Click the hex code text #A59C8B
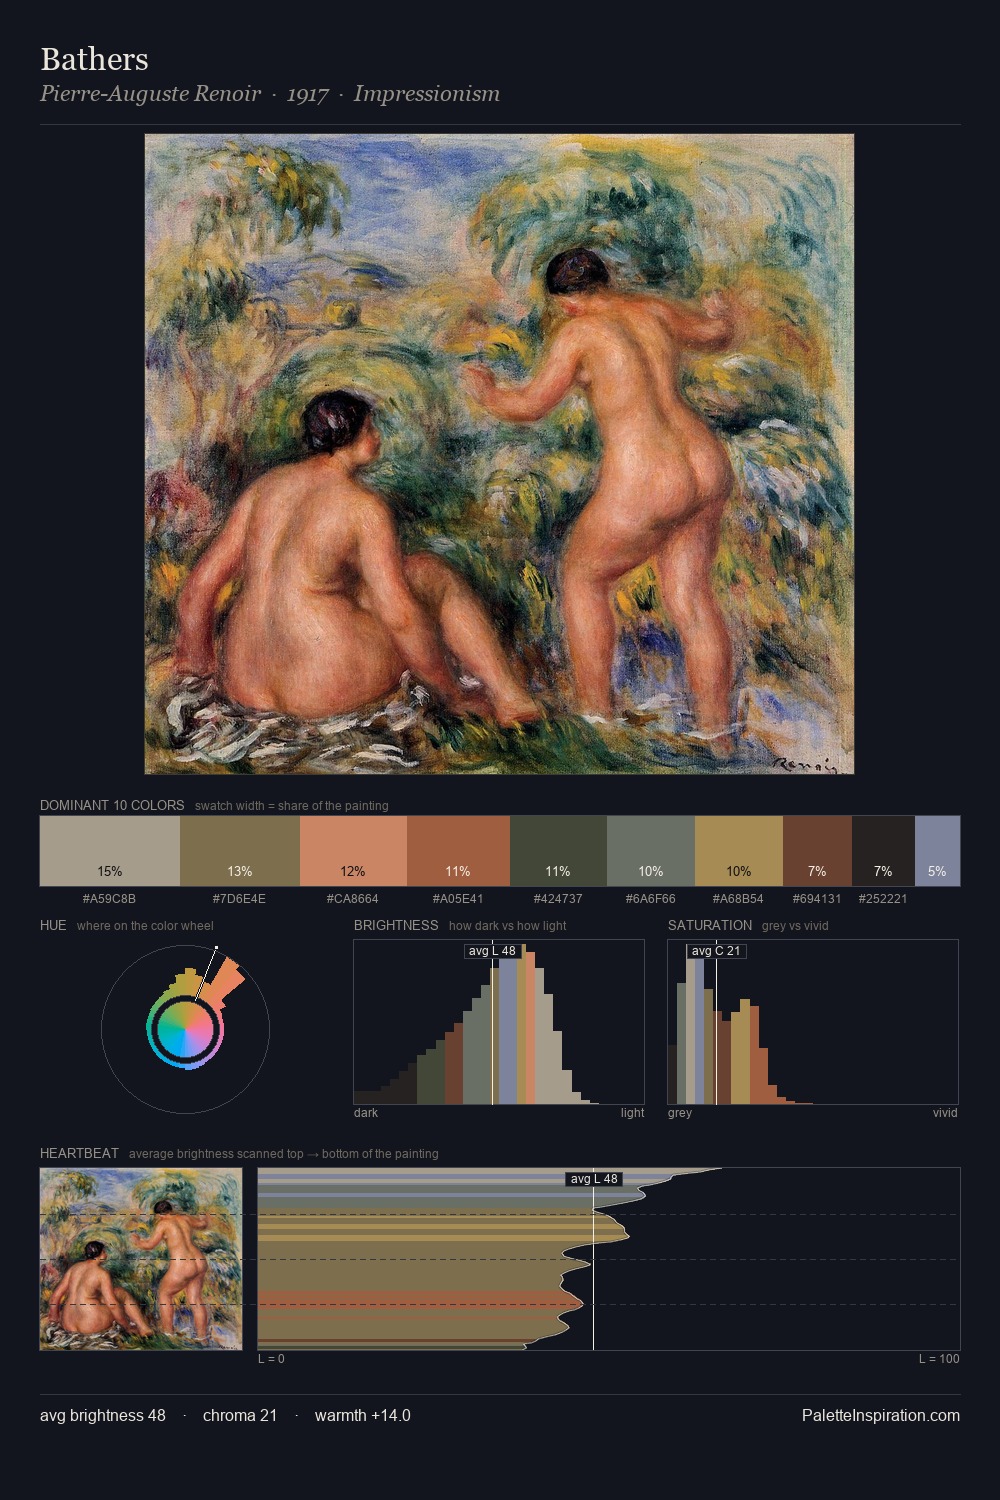Viewport: 1000px width, 1500px height. [110, 899]
